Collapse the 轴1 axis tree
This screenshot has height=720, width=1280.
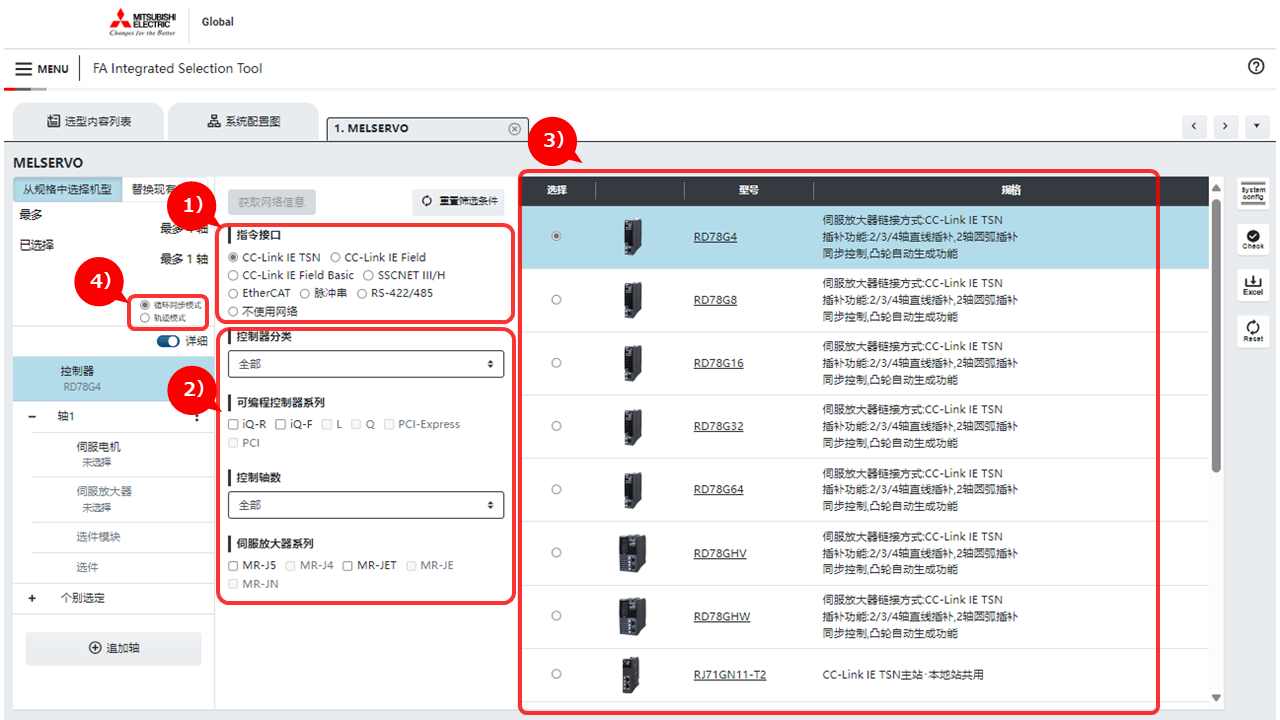[x=32, y=416]
